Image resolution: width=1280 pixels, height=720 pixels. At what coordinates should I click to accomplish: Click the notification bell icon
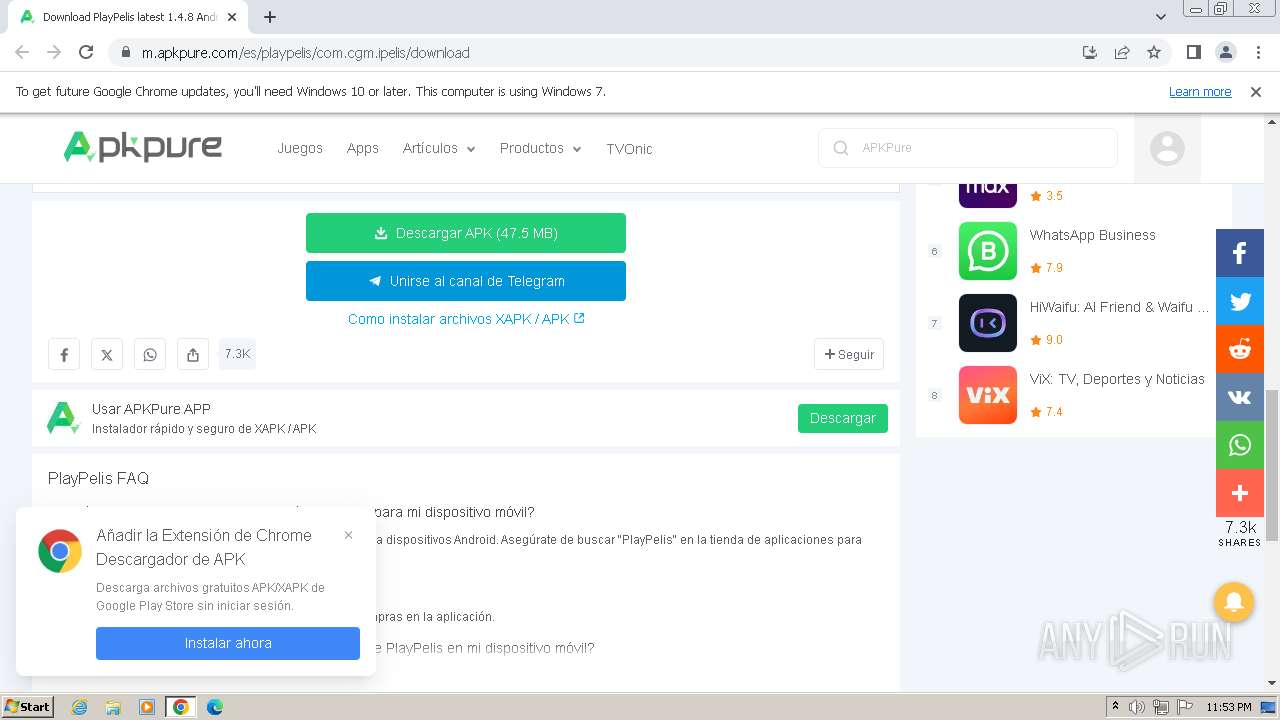point(1234,602)
